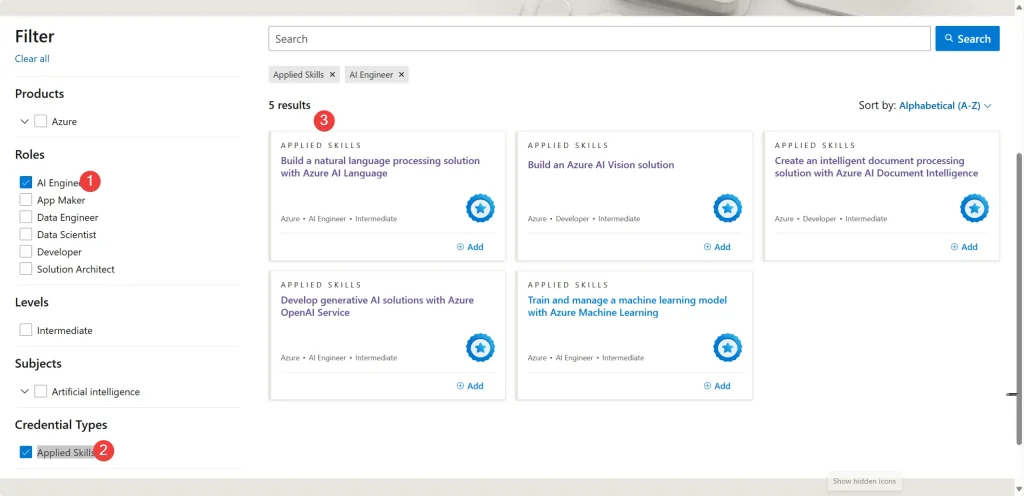Add the Azure AI Vision solution to collection
This screenshot has width=1024, height=496.
[717, 247]
